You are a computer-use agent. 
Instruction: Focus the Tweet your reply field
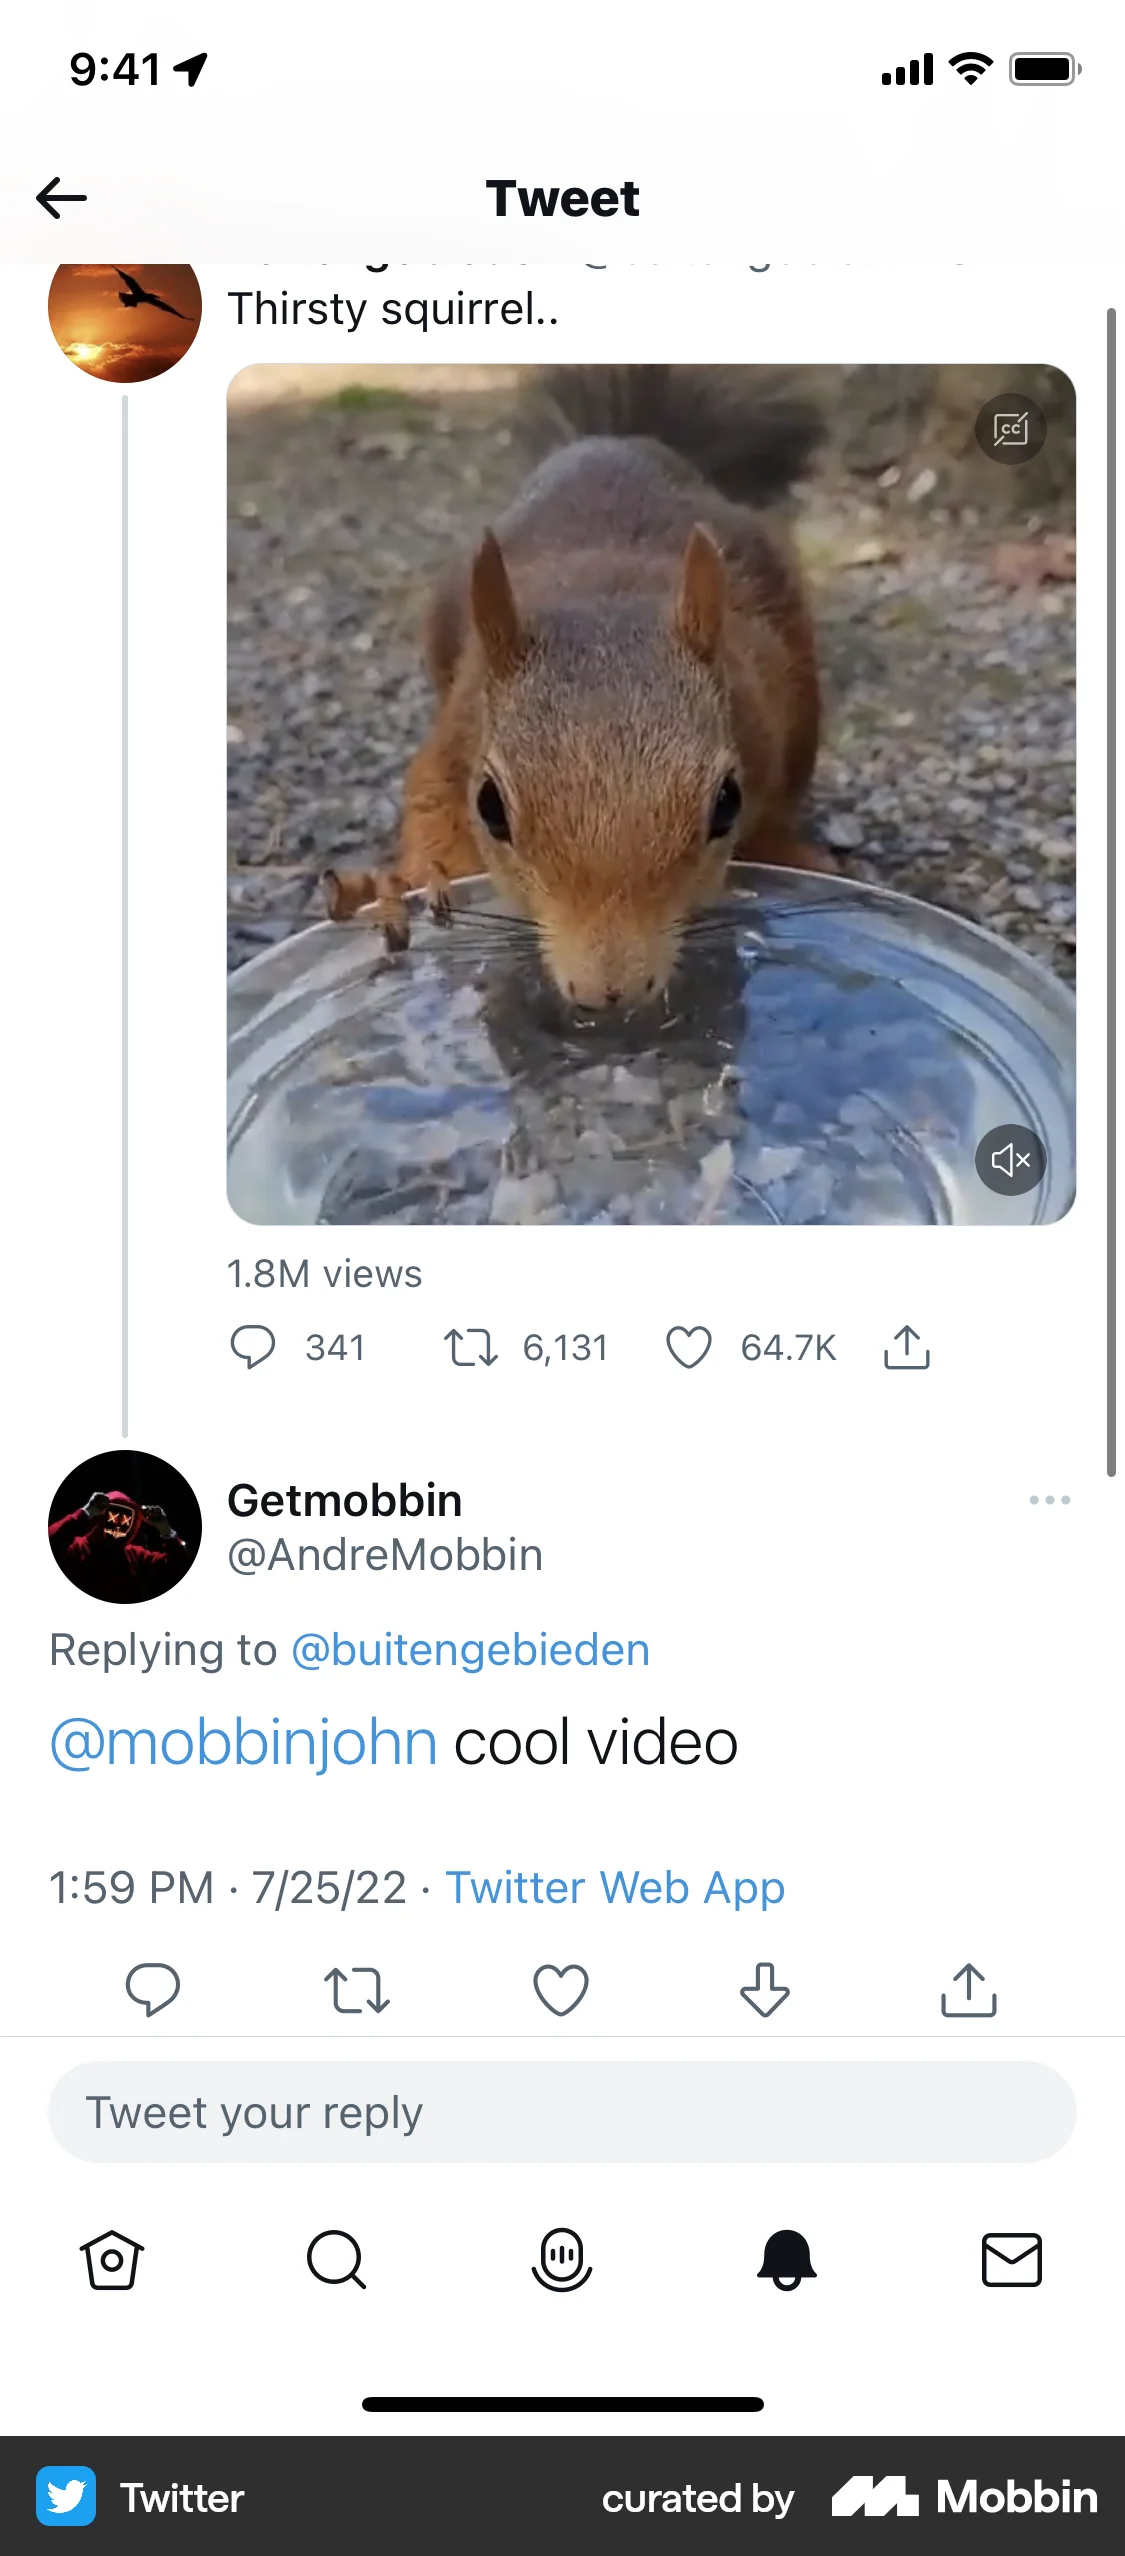[x=562, y=2112]
